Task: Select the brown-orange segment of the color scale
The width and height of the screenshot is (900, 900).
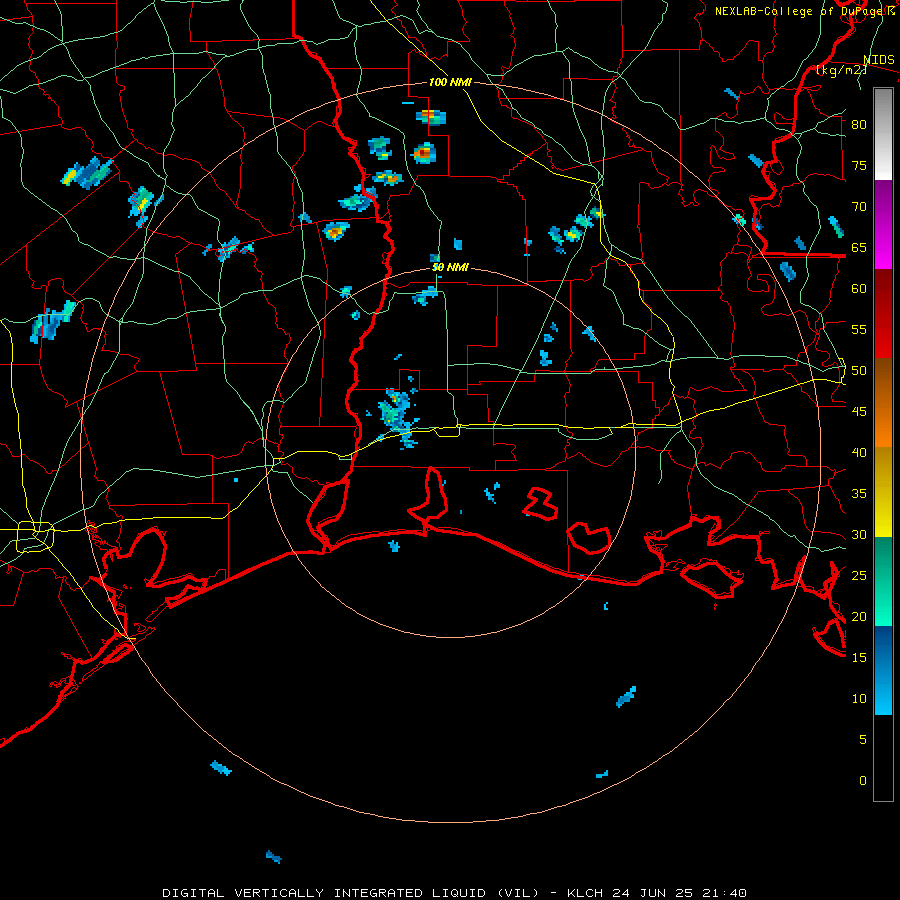Action: tap(883, 402)
